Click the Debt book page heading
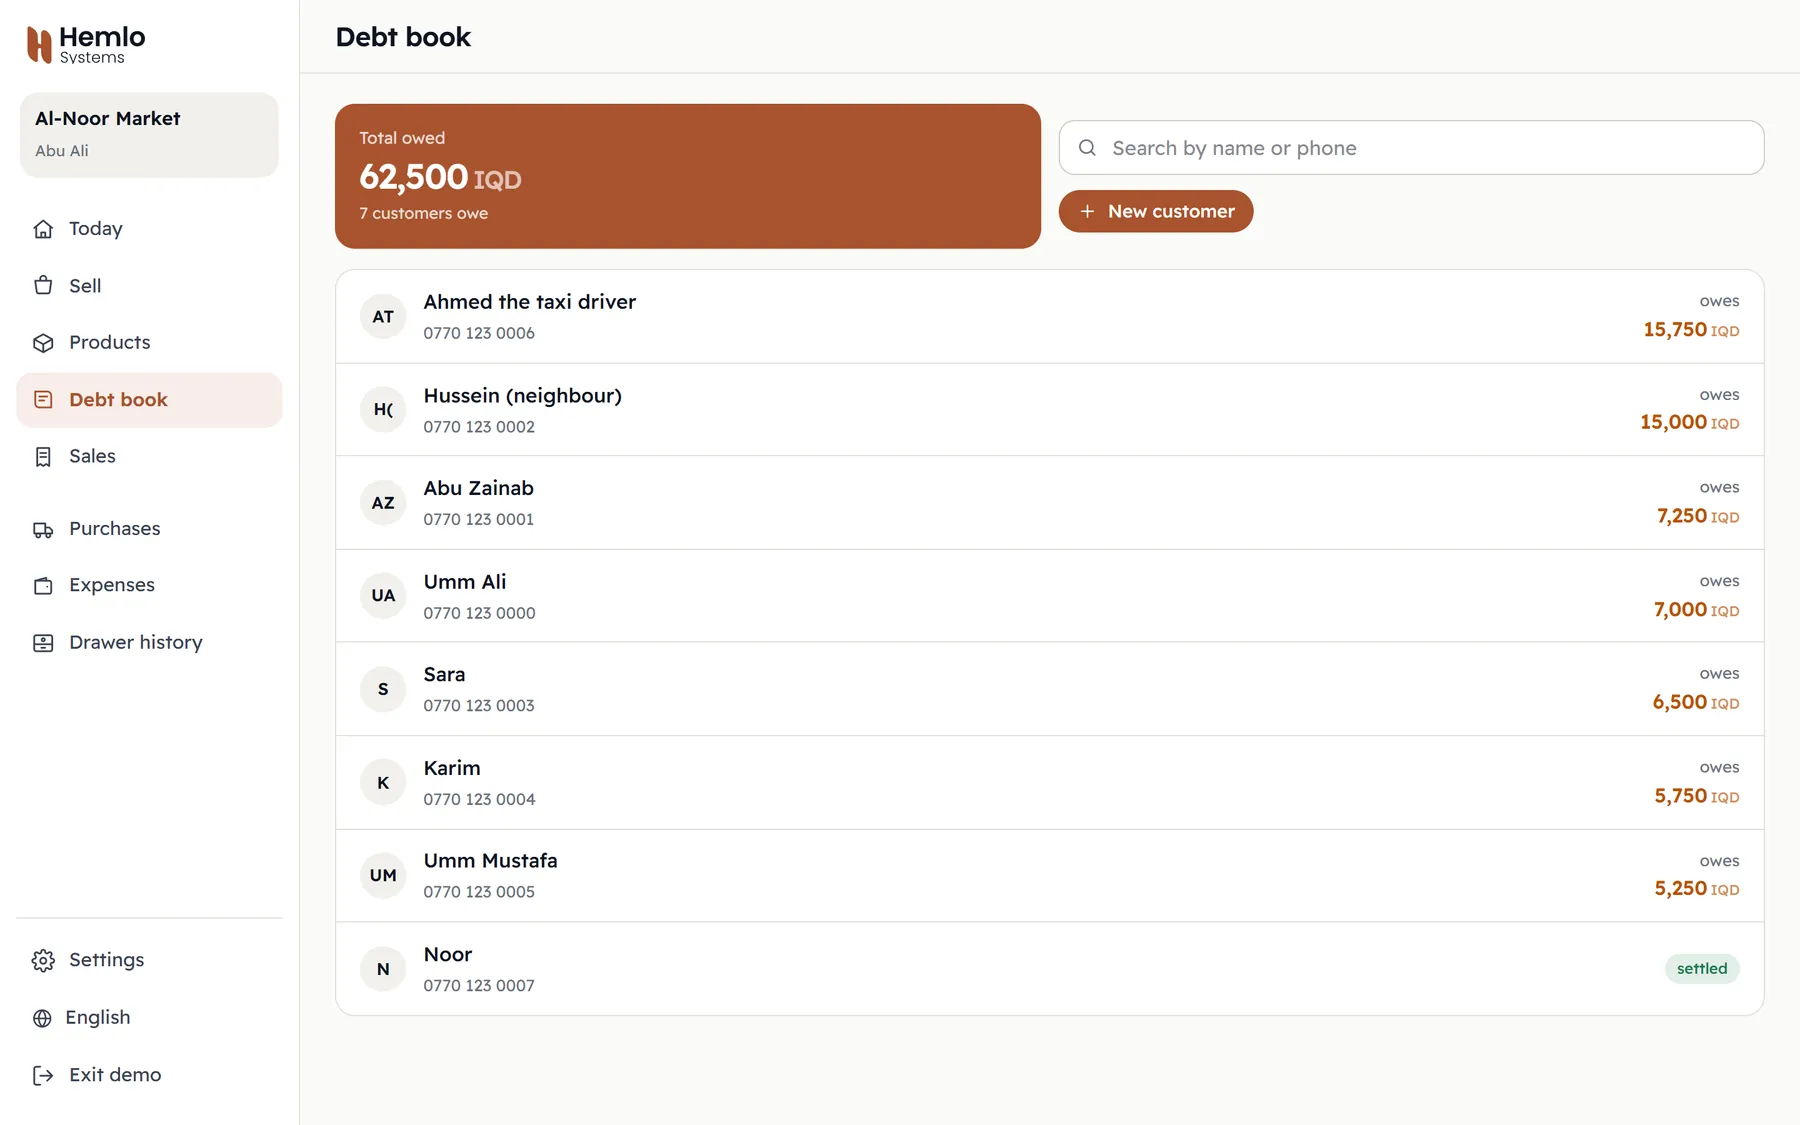1800x1125 pixels. (403, 37)
